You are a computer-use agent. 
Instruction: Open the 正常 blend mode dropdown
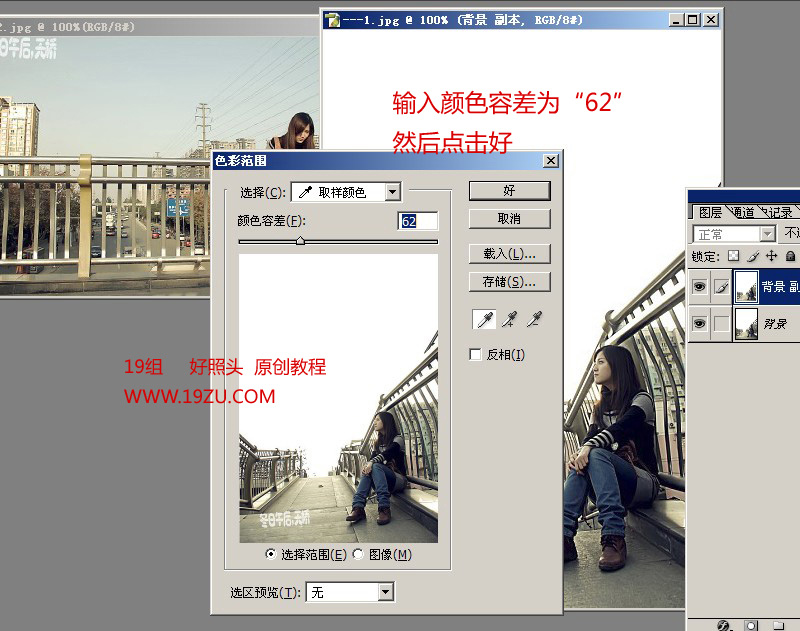[x=735, y=234]
